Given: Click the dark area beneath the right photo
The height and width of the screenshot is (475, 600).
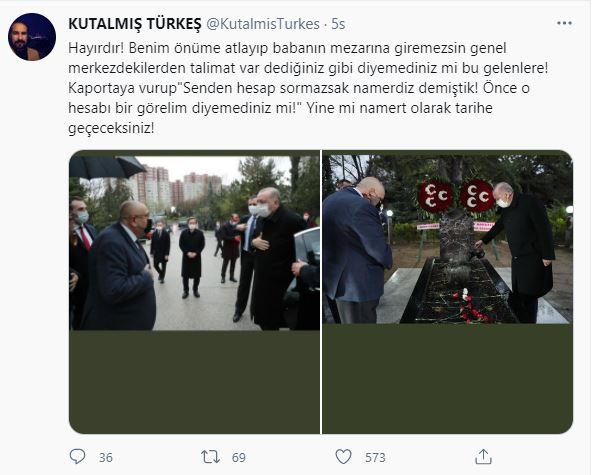Looking at the screenshot, I should point(448,379).
